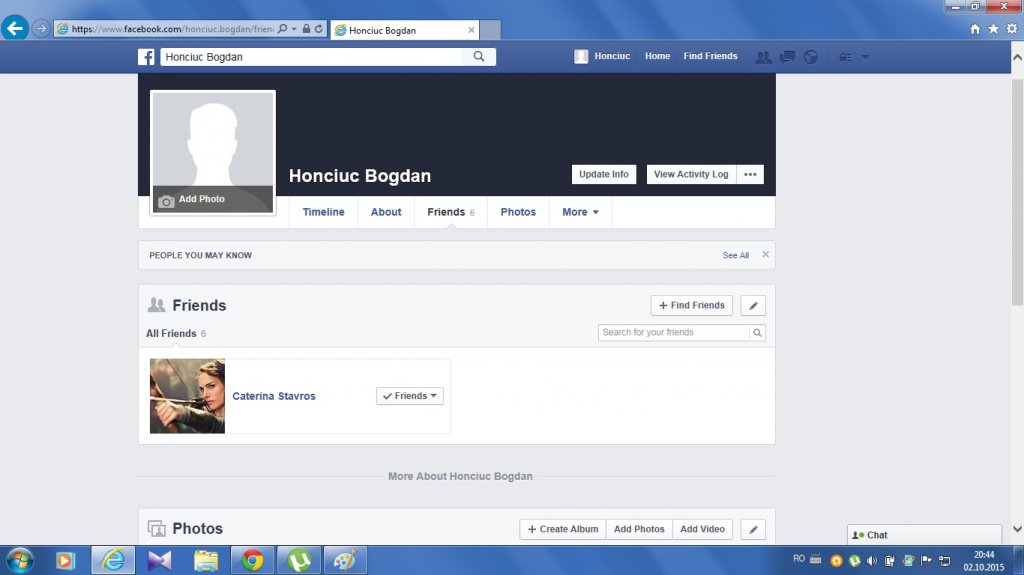The width and height of the screenshot is (1024, 575).
Task: Close the Honciuc Bogdan browser tab
Action: pos(471,30)
